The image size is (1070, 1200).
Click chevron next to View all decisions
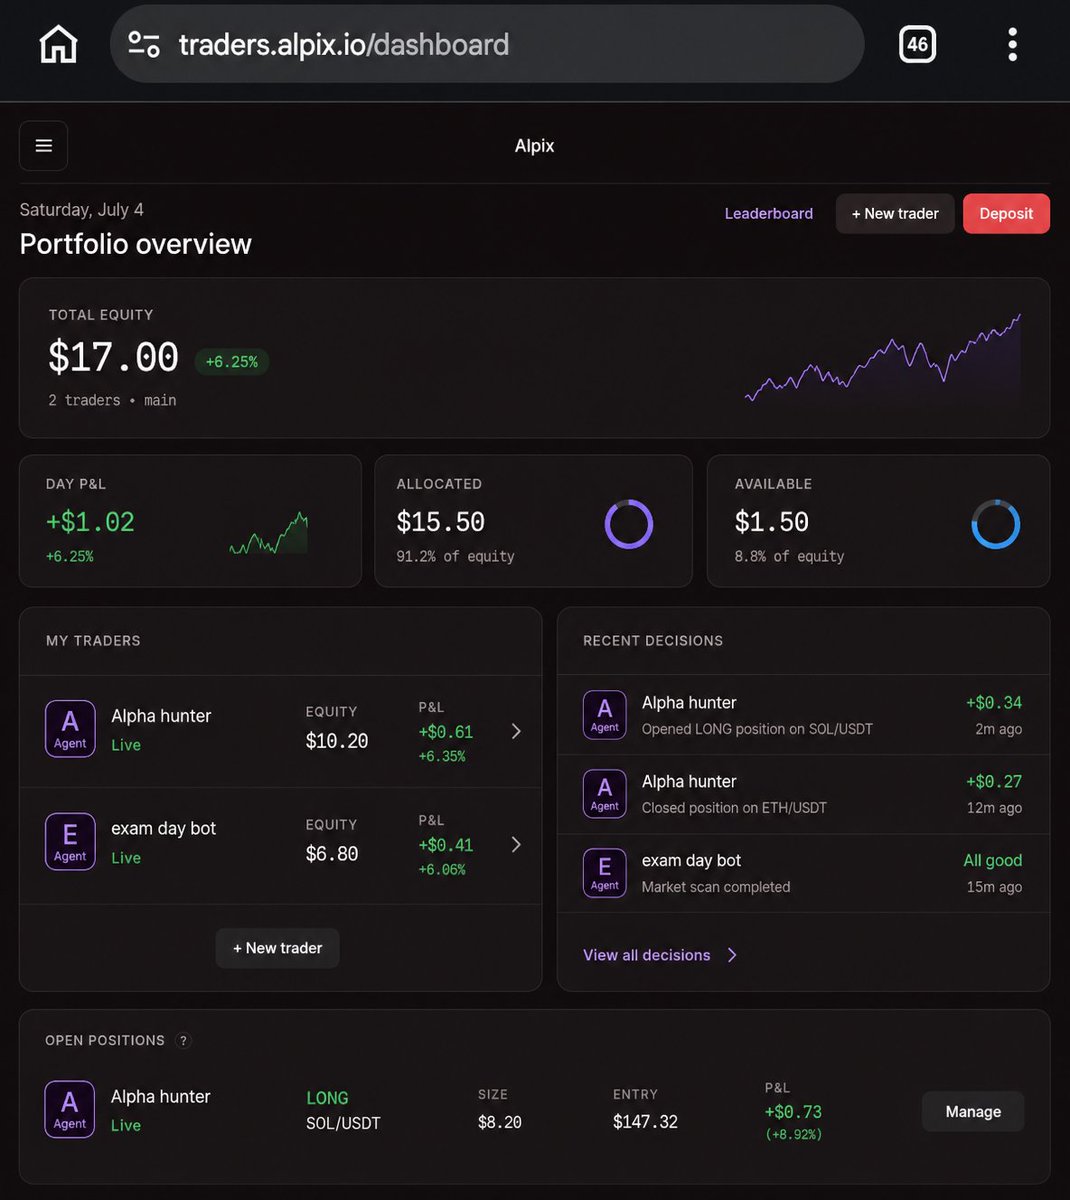pyautogui.click(x=732, y=955)
